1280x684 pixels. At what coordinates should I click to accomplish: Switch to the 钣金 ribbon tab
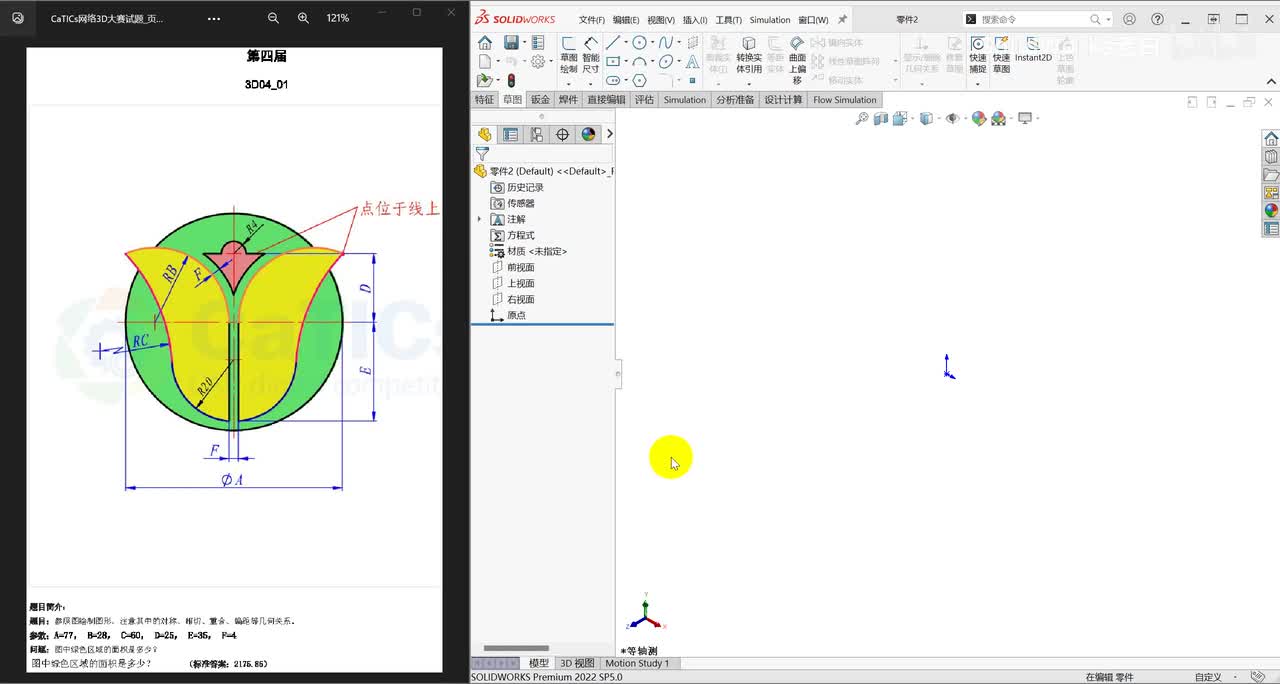540,100
